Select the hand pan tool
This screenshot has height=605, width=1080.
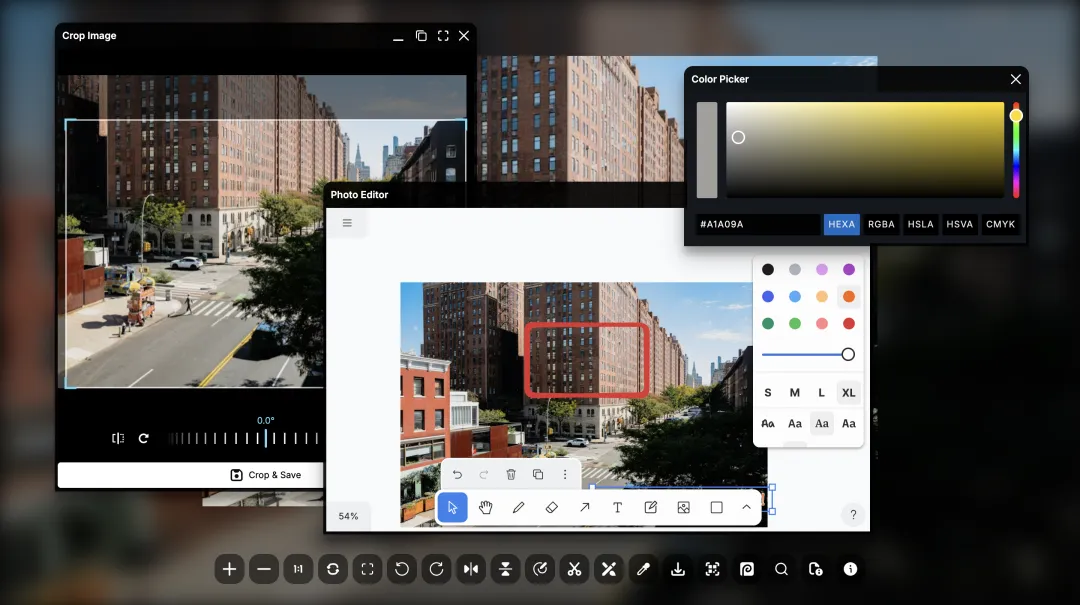486,508
